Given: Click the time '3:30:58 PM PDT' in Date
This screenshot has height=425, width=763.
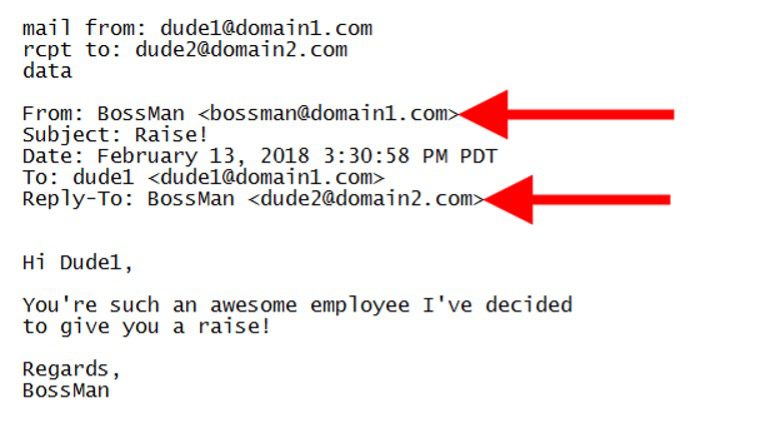Looking at the screenshot, I should (x=410, y=156).
